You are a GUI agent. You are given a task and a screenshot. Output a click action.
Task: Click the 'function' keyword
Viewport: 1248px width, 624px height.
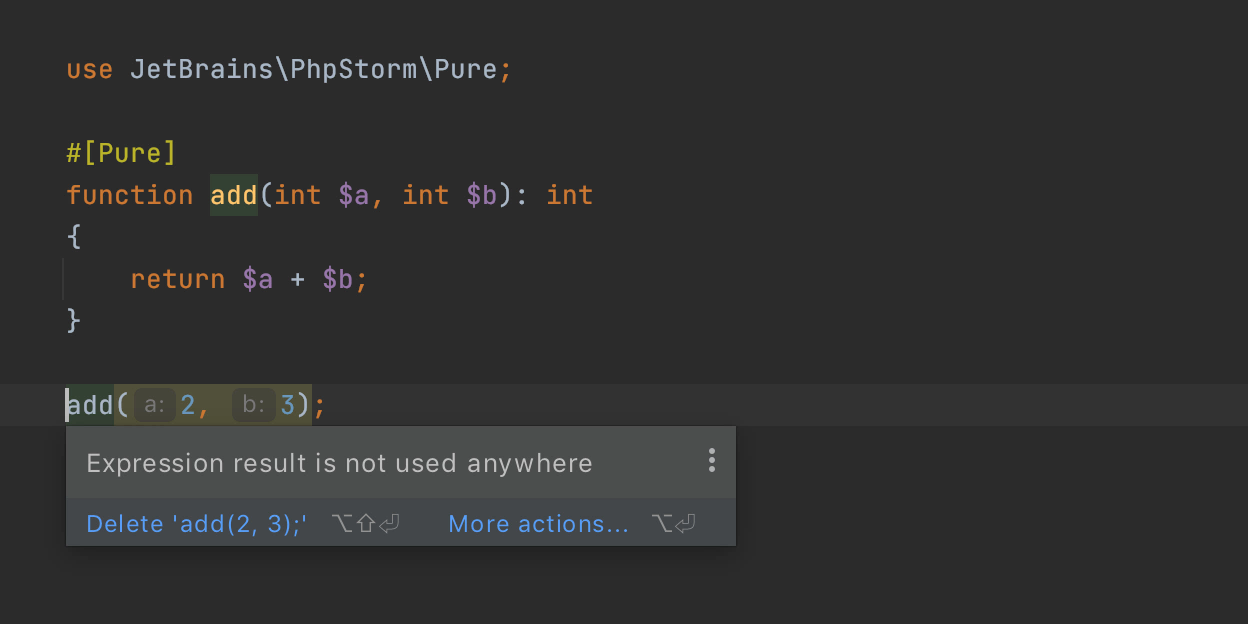(x=129, y=195)
